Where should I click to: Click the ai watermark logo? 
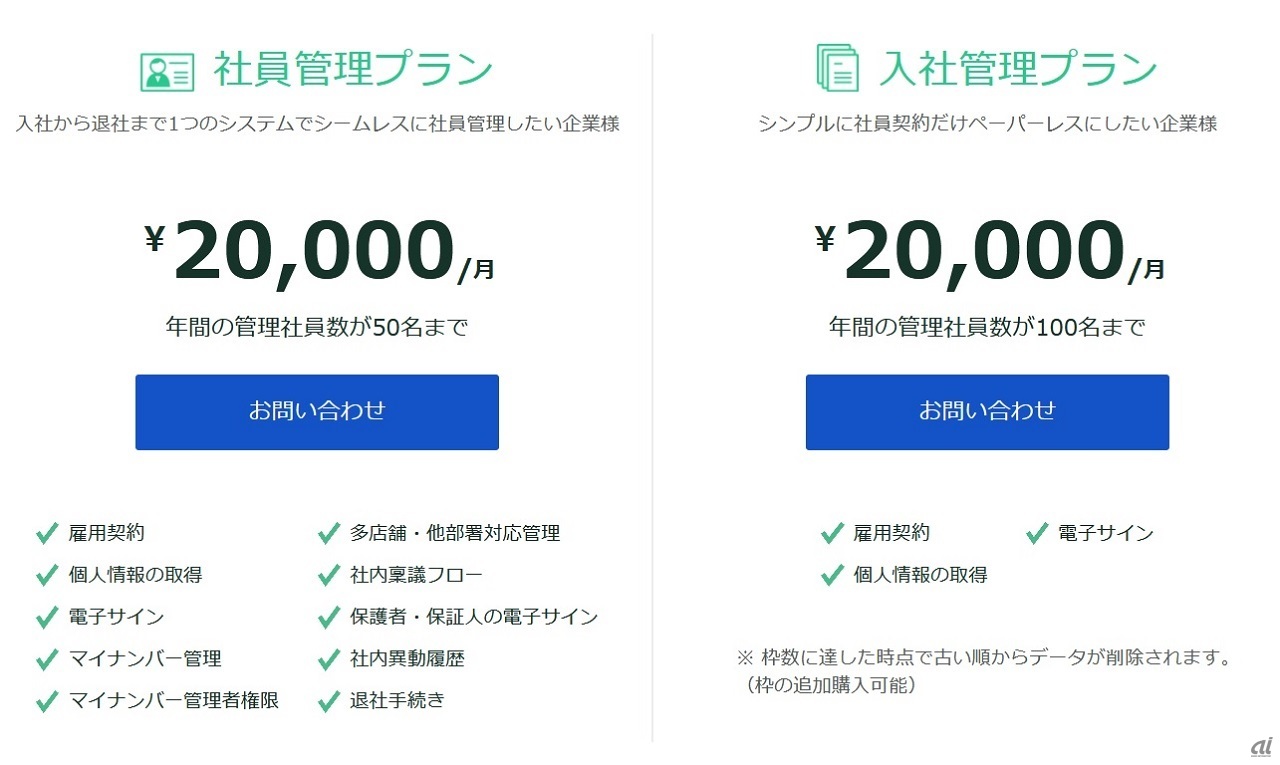point(1261,747)
